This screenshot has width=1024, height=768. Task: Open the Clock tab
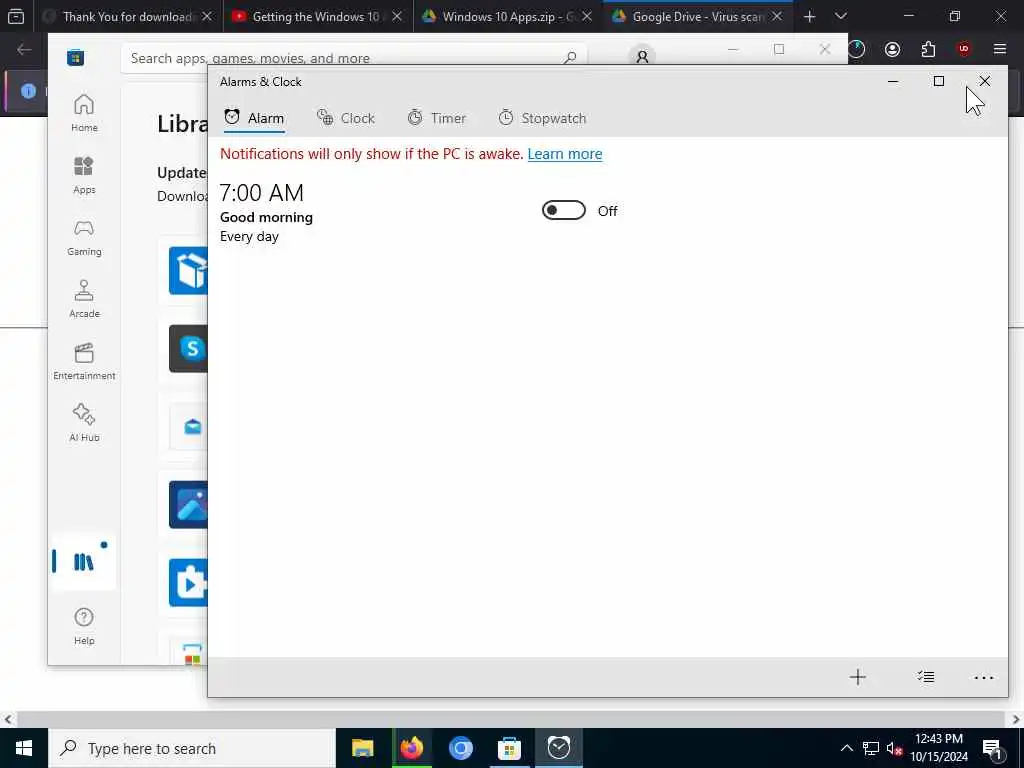pos(345,118)
